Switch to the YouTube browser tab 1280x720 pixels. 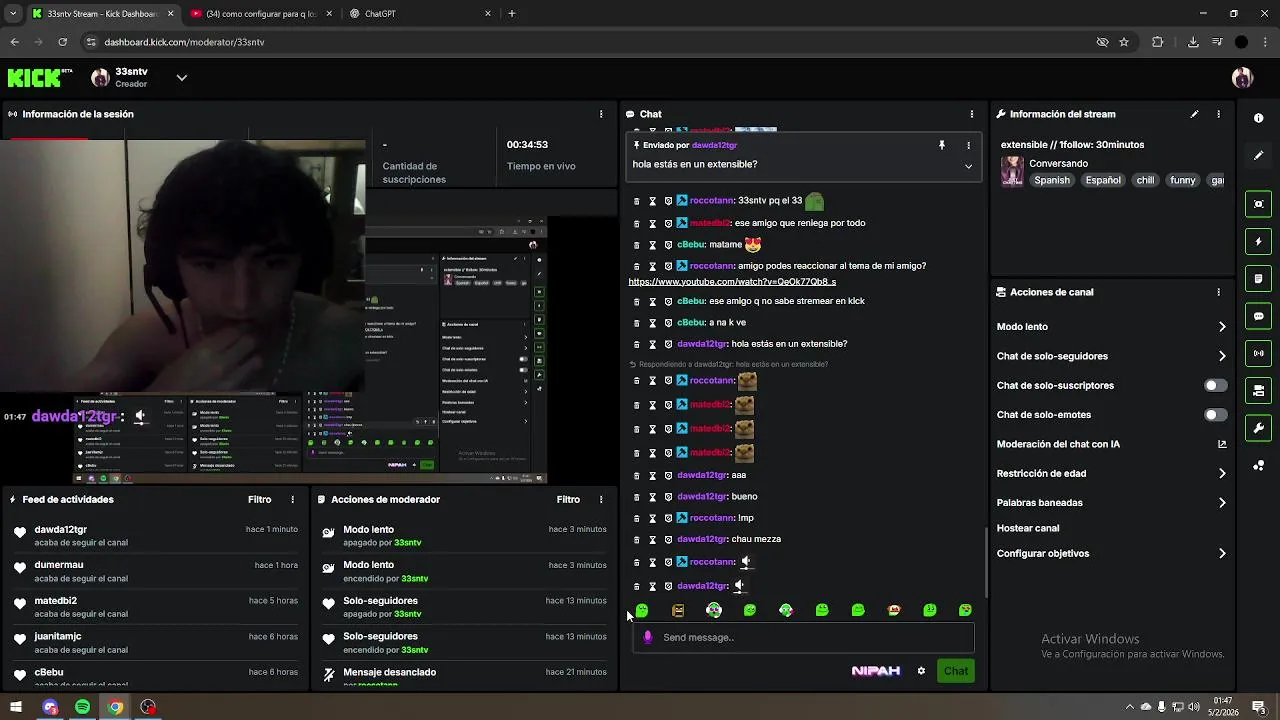tap(260, 14)
